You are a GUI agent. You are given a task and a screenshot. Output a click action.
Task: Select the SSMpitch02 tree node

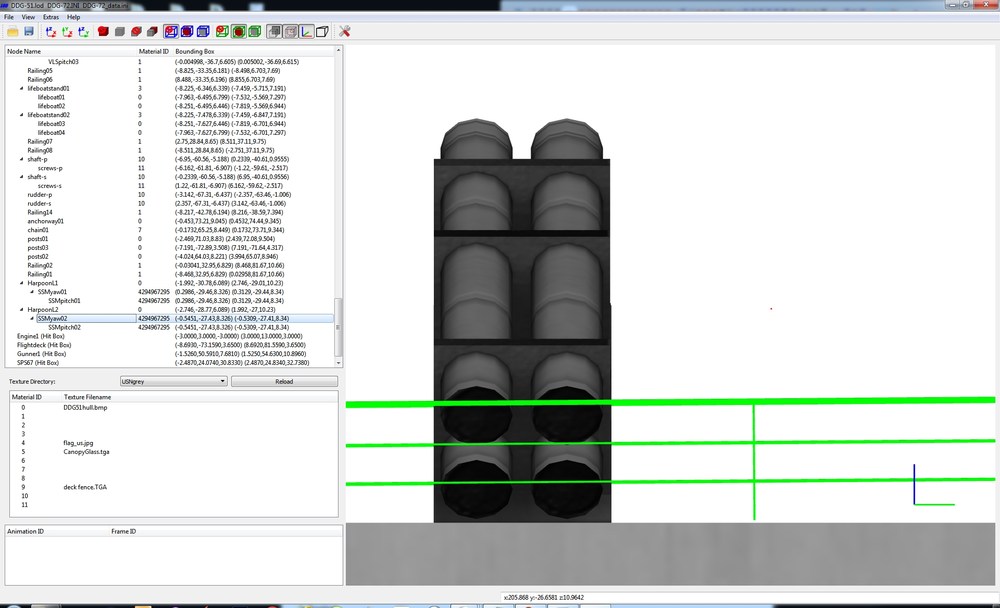(x=64, y=327)
